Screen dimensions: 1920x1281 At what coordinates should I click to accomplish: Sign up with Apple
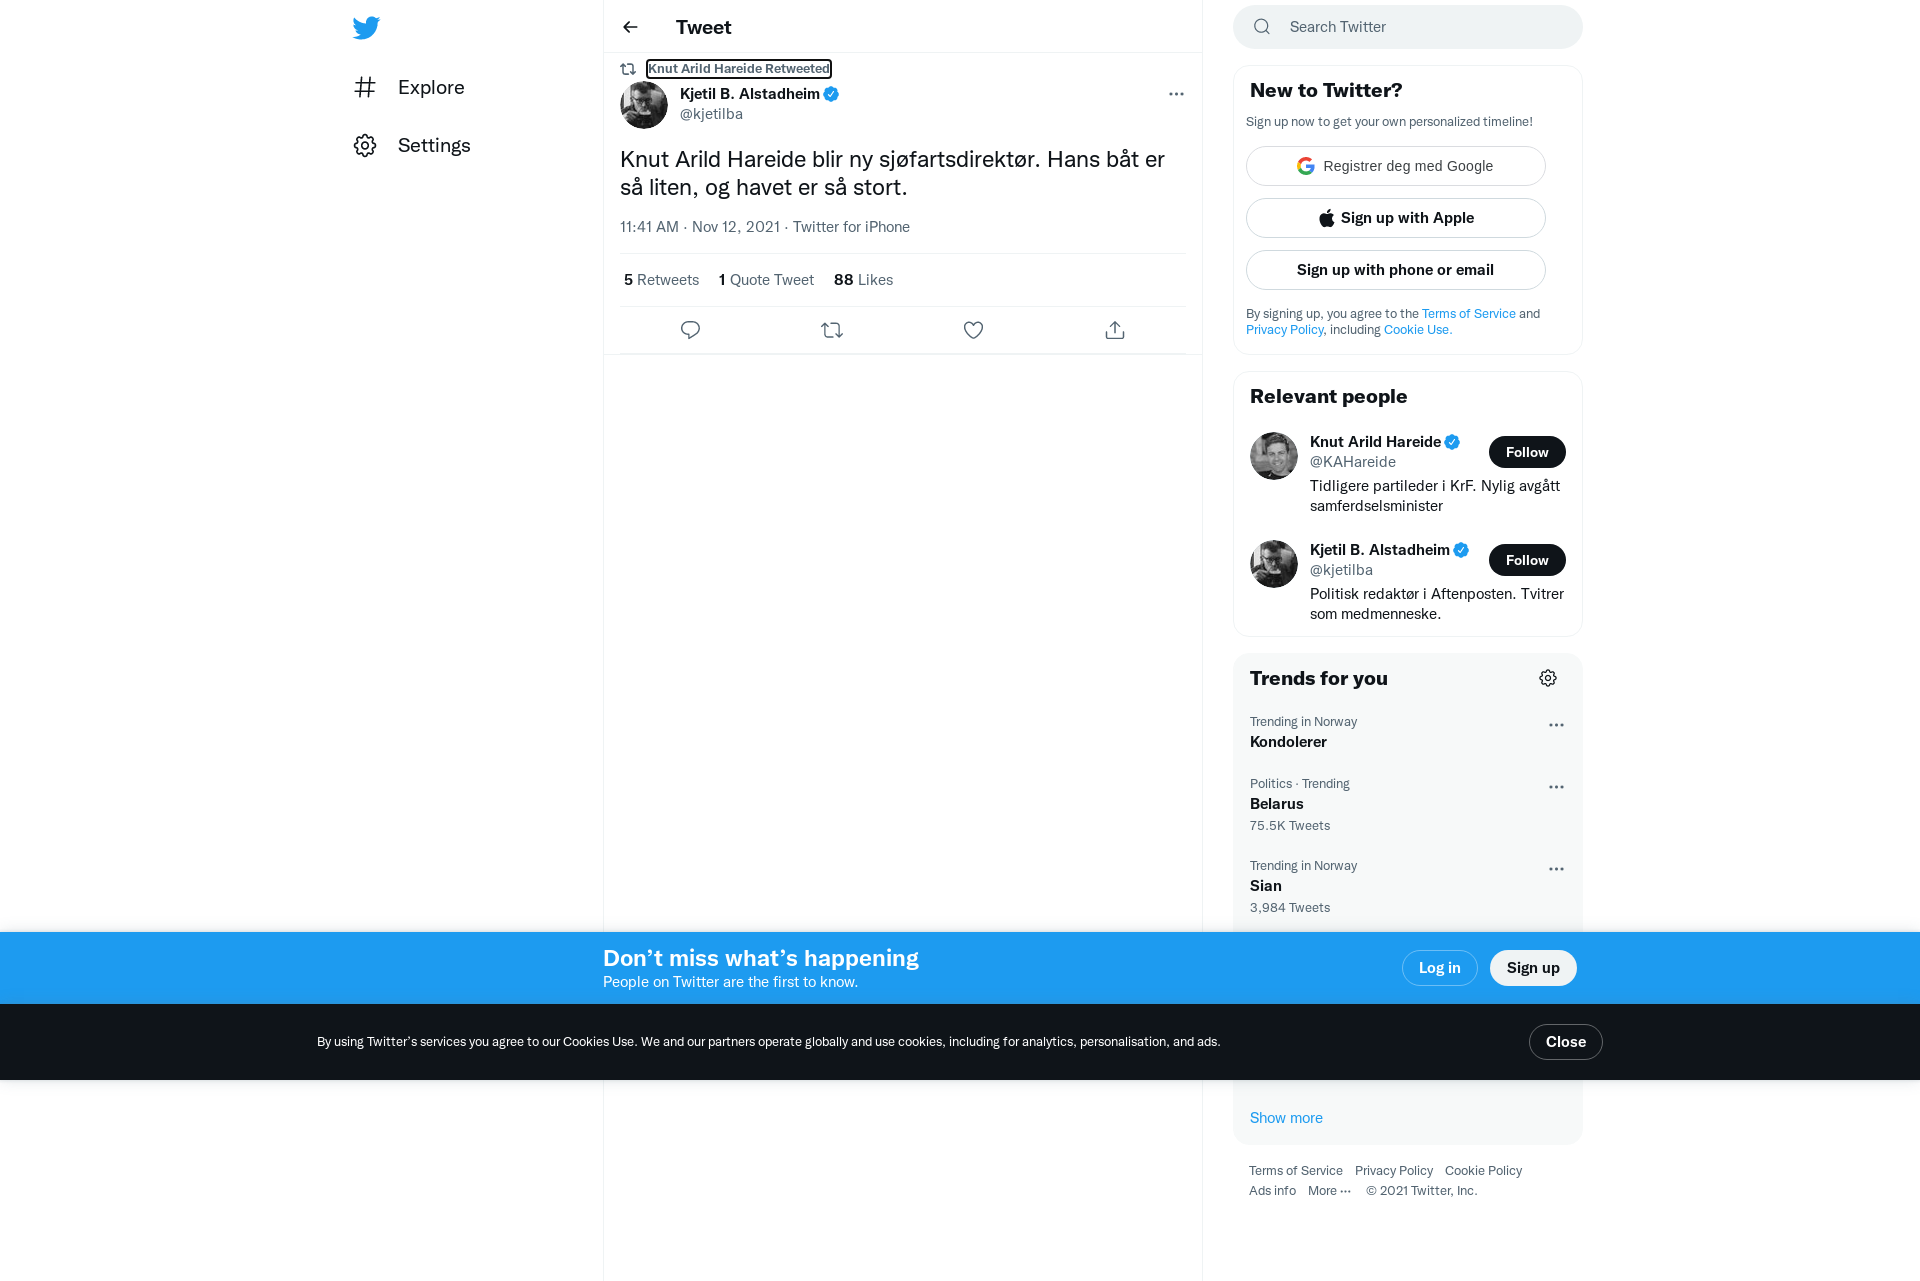[1395, 218]
